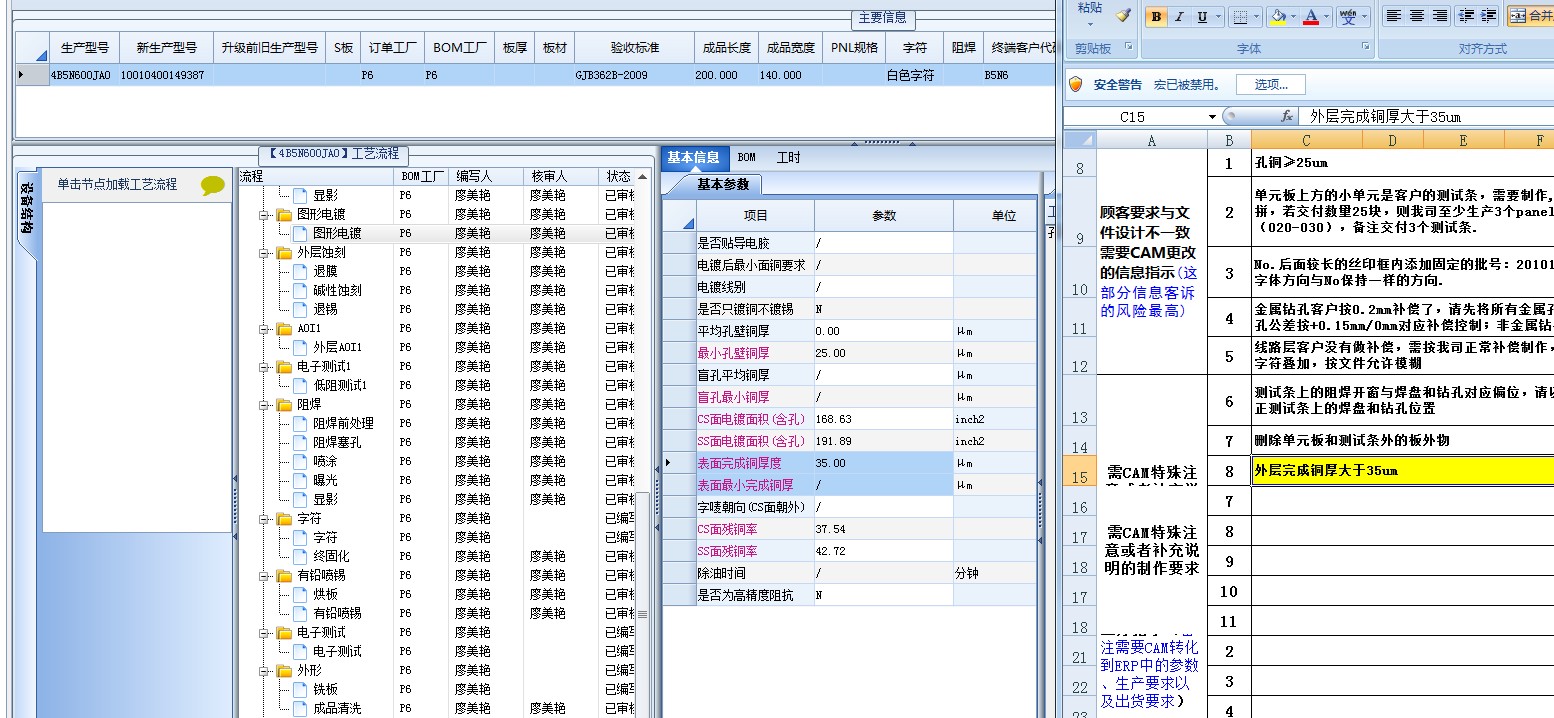Click the yellow fill color bucket
Viewport: 1554px width, 718px height.
point(1278,16)
